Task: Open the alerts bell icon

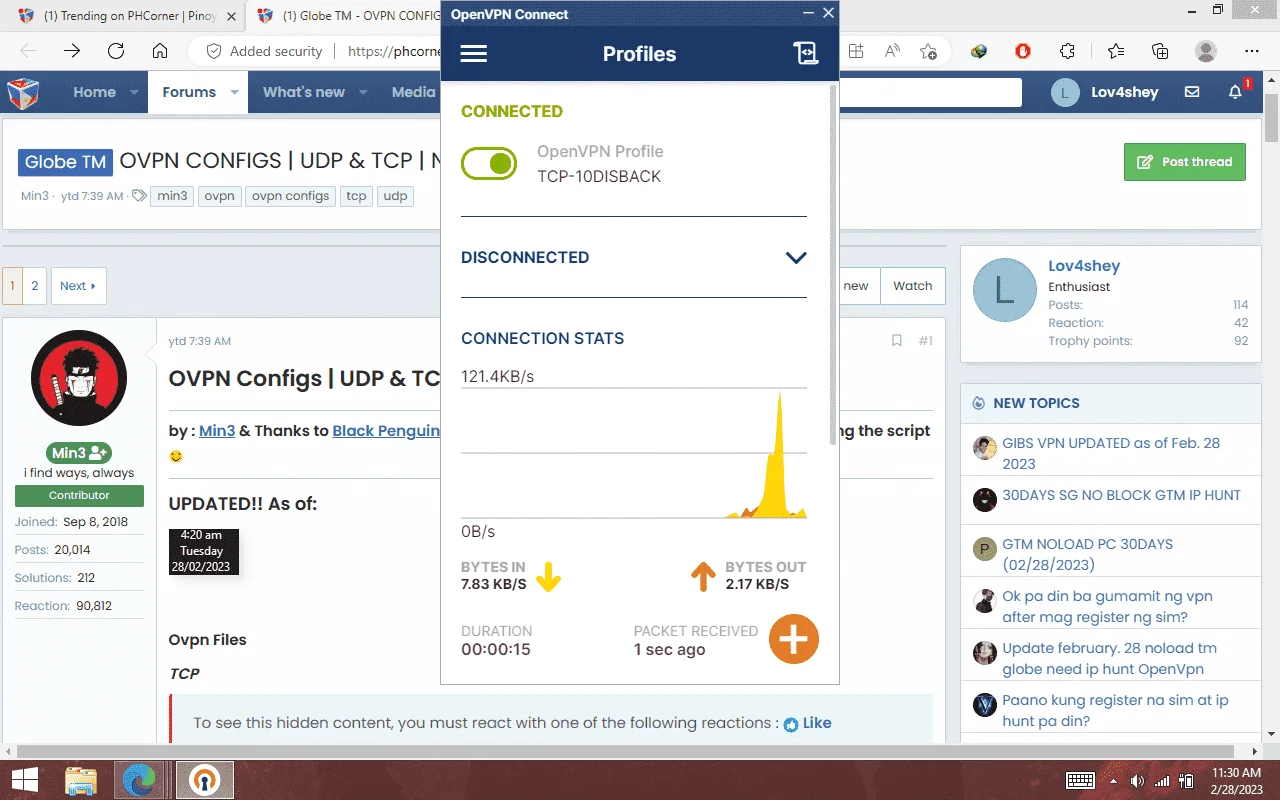Action: [x=1236, y=92]
